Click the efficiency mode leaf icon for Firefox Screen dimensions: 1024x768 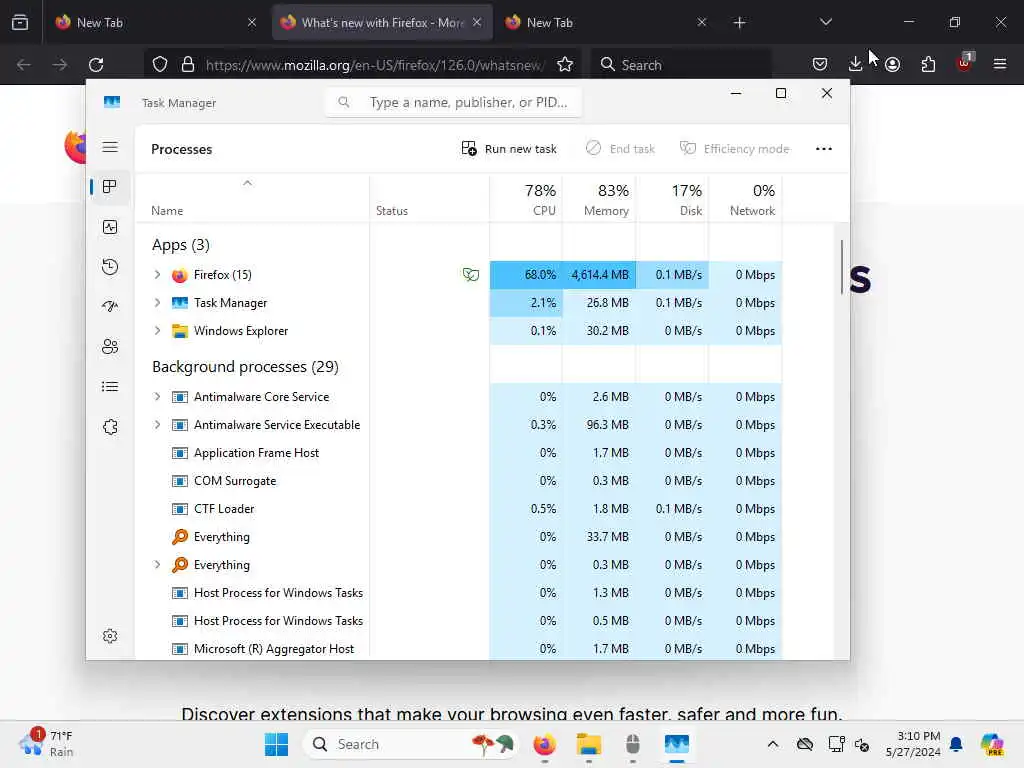[x=470, y=275]
